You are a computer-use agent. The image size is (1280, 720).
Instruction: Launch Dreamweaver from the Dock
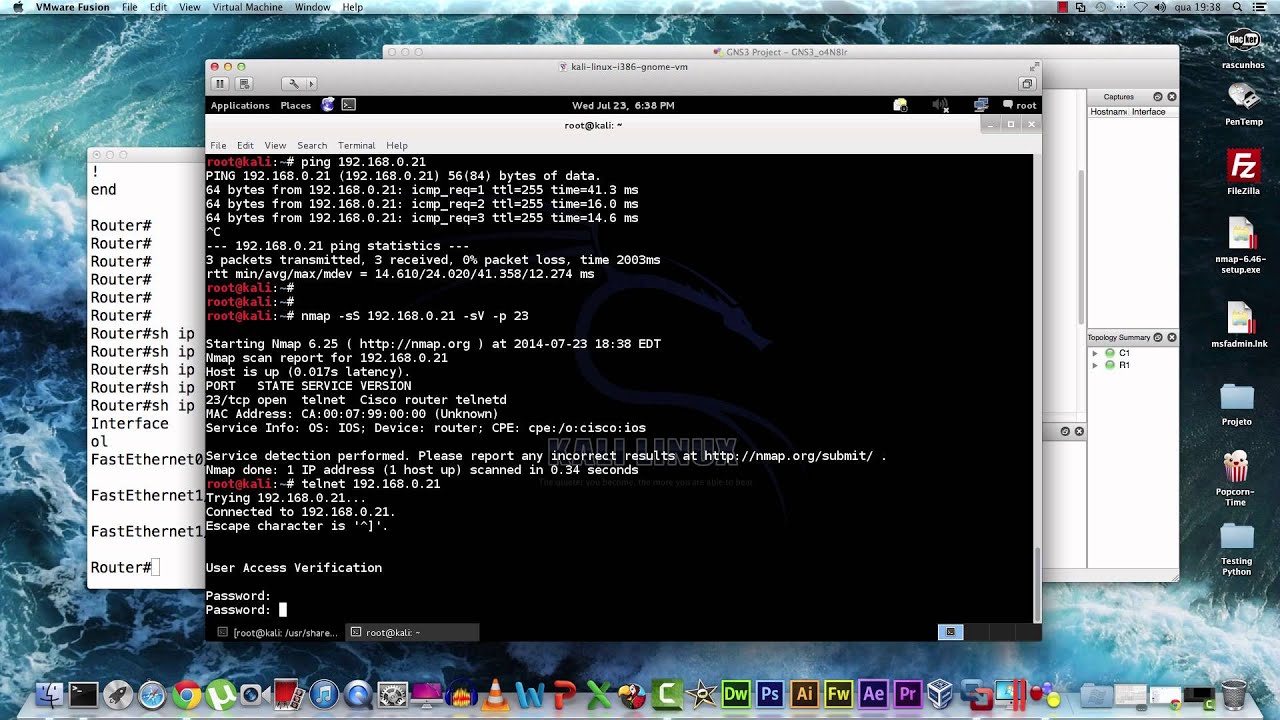[x=736, y=694]
